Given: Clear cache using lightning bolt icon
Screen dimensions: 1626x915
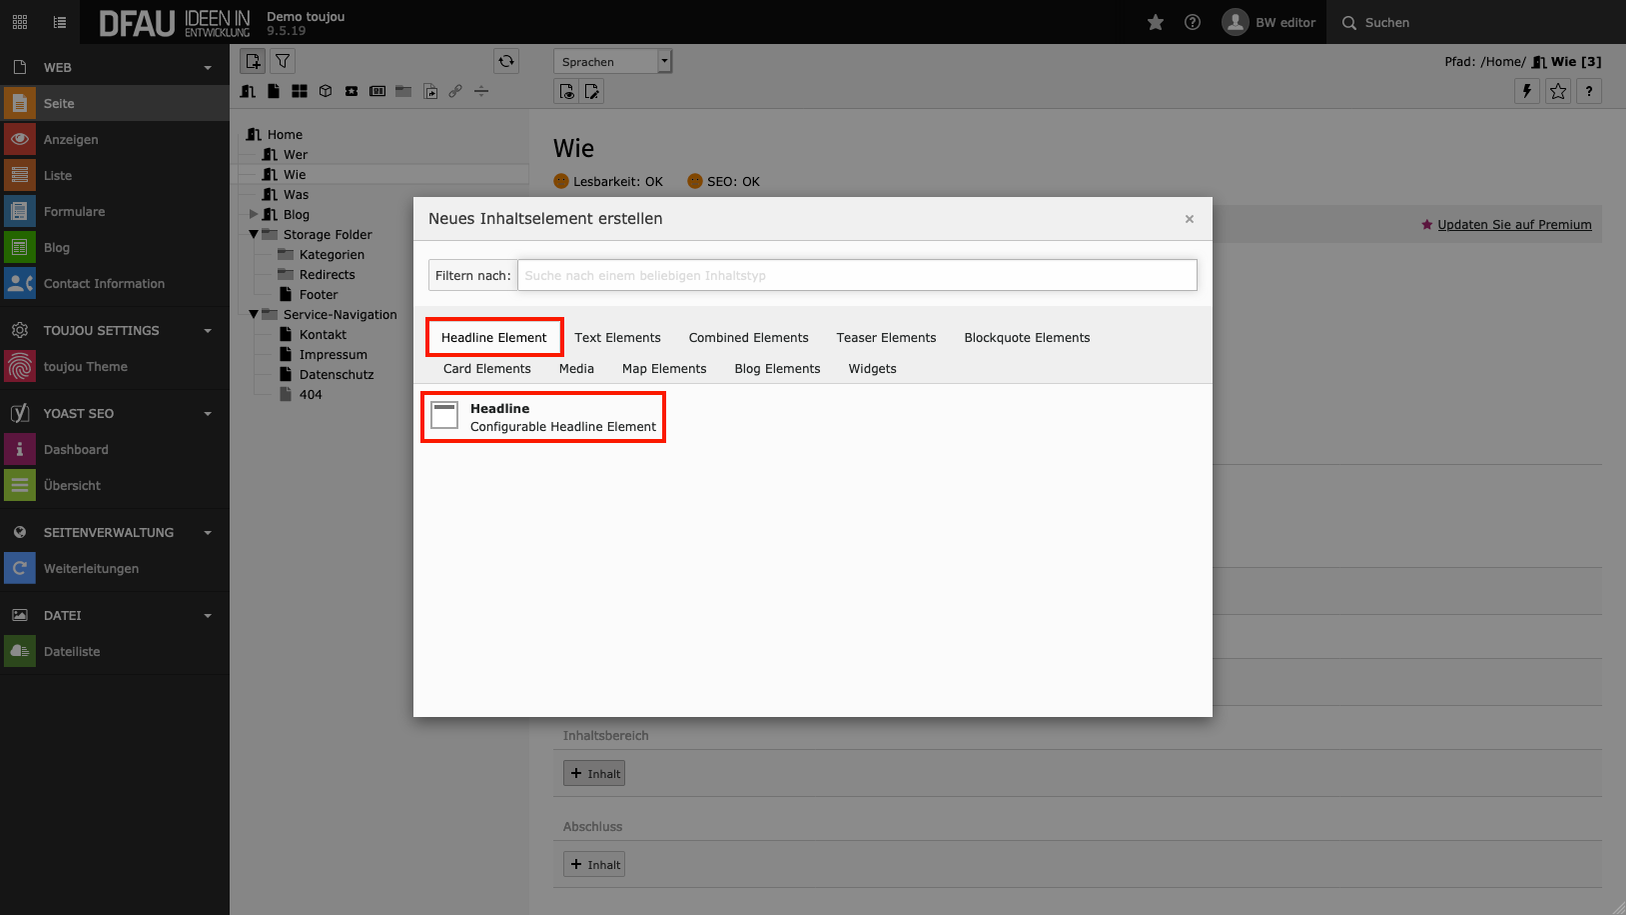Looking at the screenshot, I should 1526,92.
